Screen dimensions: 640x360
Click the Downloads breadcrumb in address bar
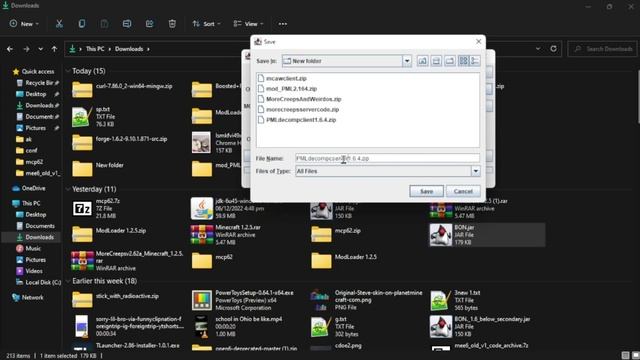129,49
